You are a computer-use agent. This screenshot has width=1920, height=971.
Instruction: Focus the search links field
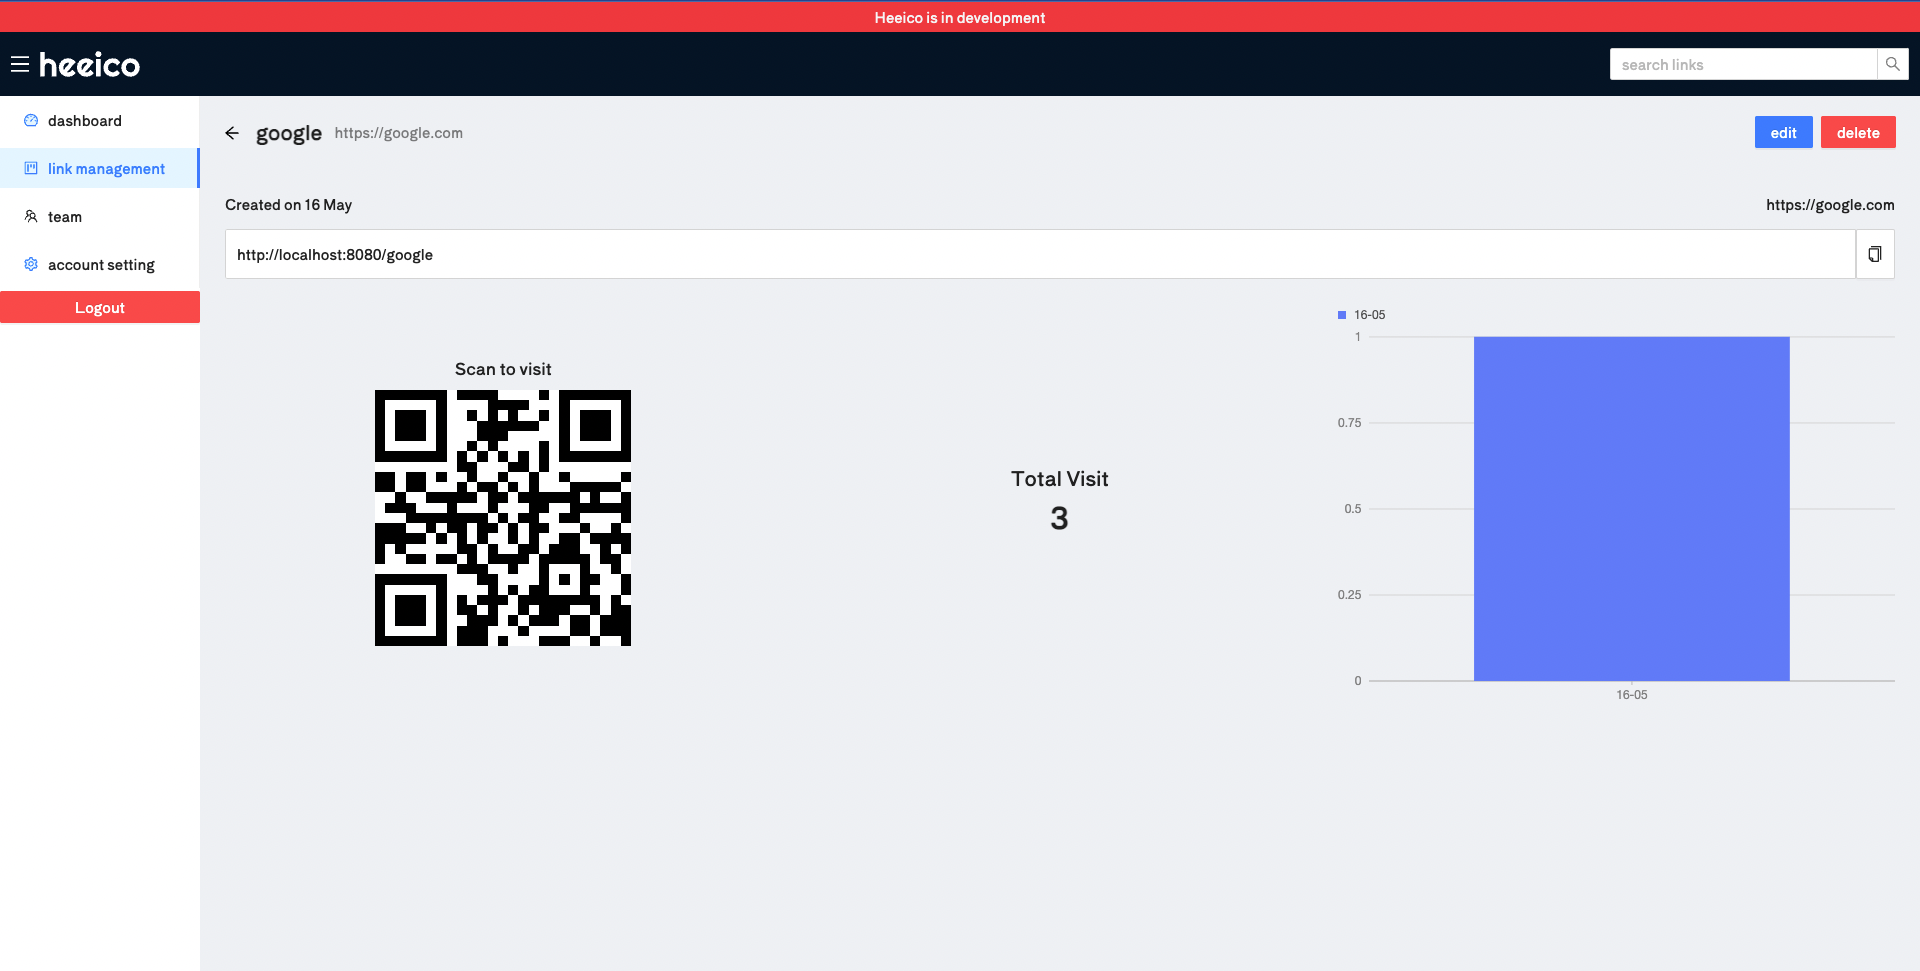tap(1743, 64)
